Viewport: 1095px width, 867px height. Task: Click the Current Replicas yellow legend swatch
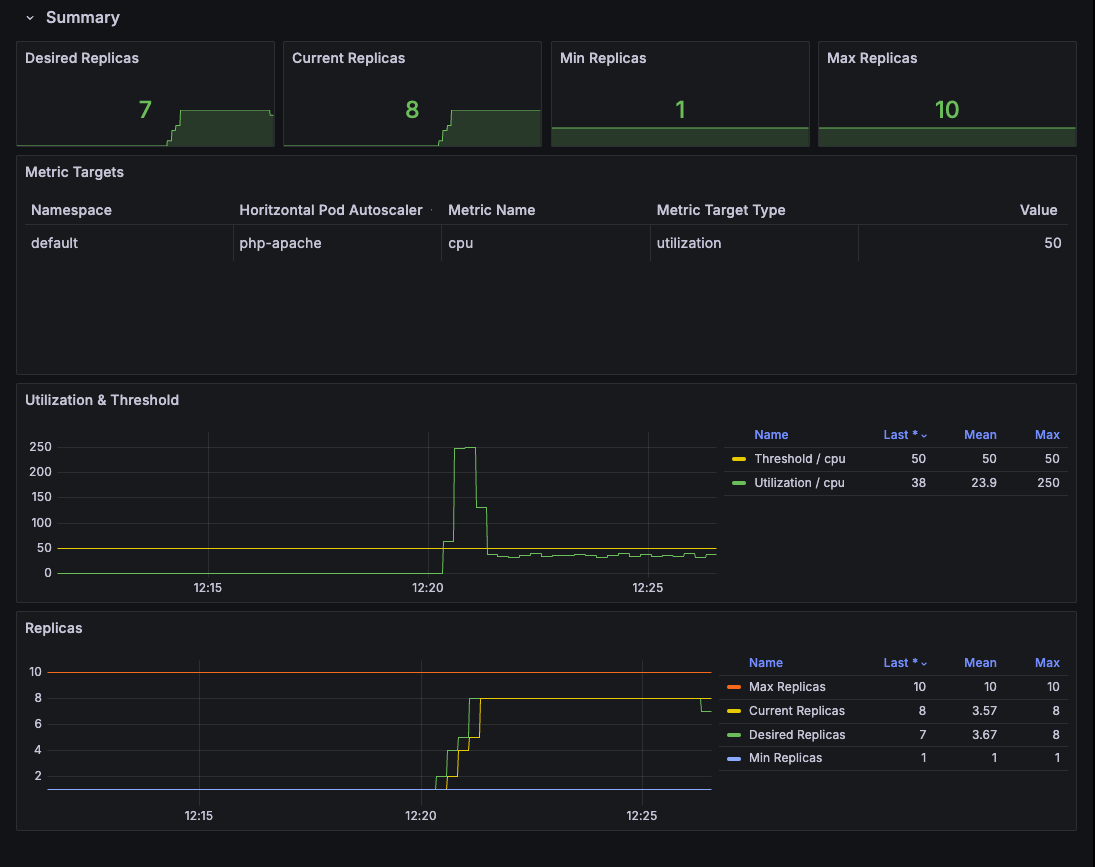[733, 711]
